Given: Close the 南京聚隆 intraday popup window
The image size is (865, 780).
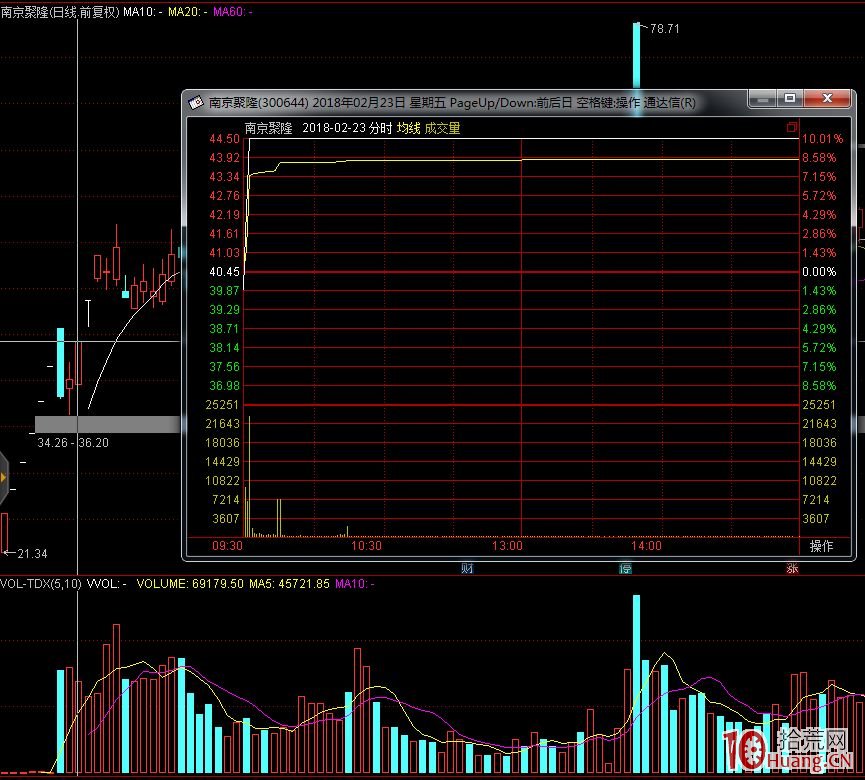Looking at the screenshot, I should coord(827,99).
